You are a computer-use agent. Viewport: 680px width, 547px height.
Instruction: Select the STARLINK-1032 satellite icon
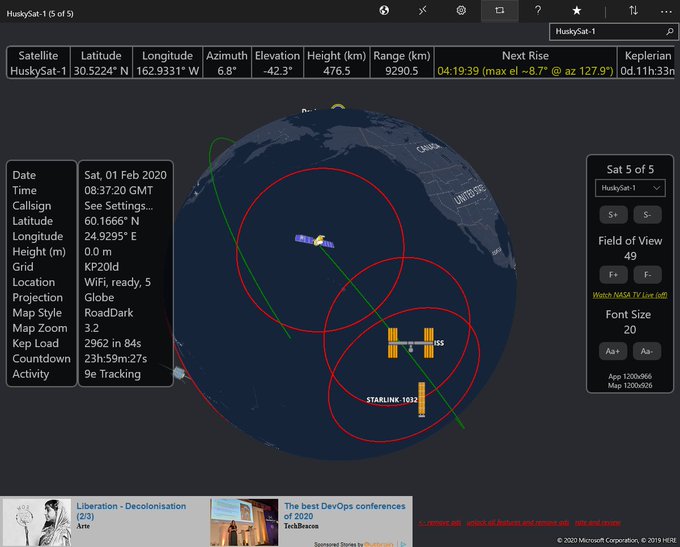point(422,400)
